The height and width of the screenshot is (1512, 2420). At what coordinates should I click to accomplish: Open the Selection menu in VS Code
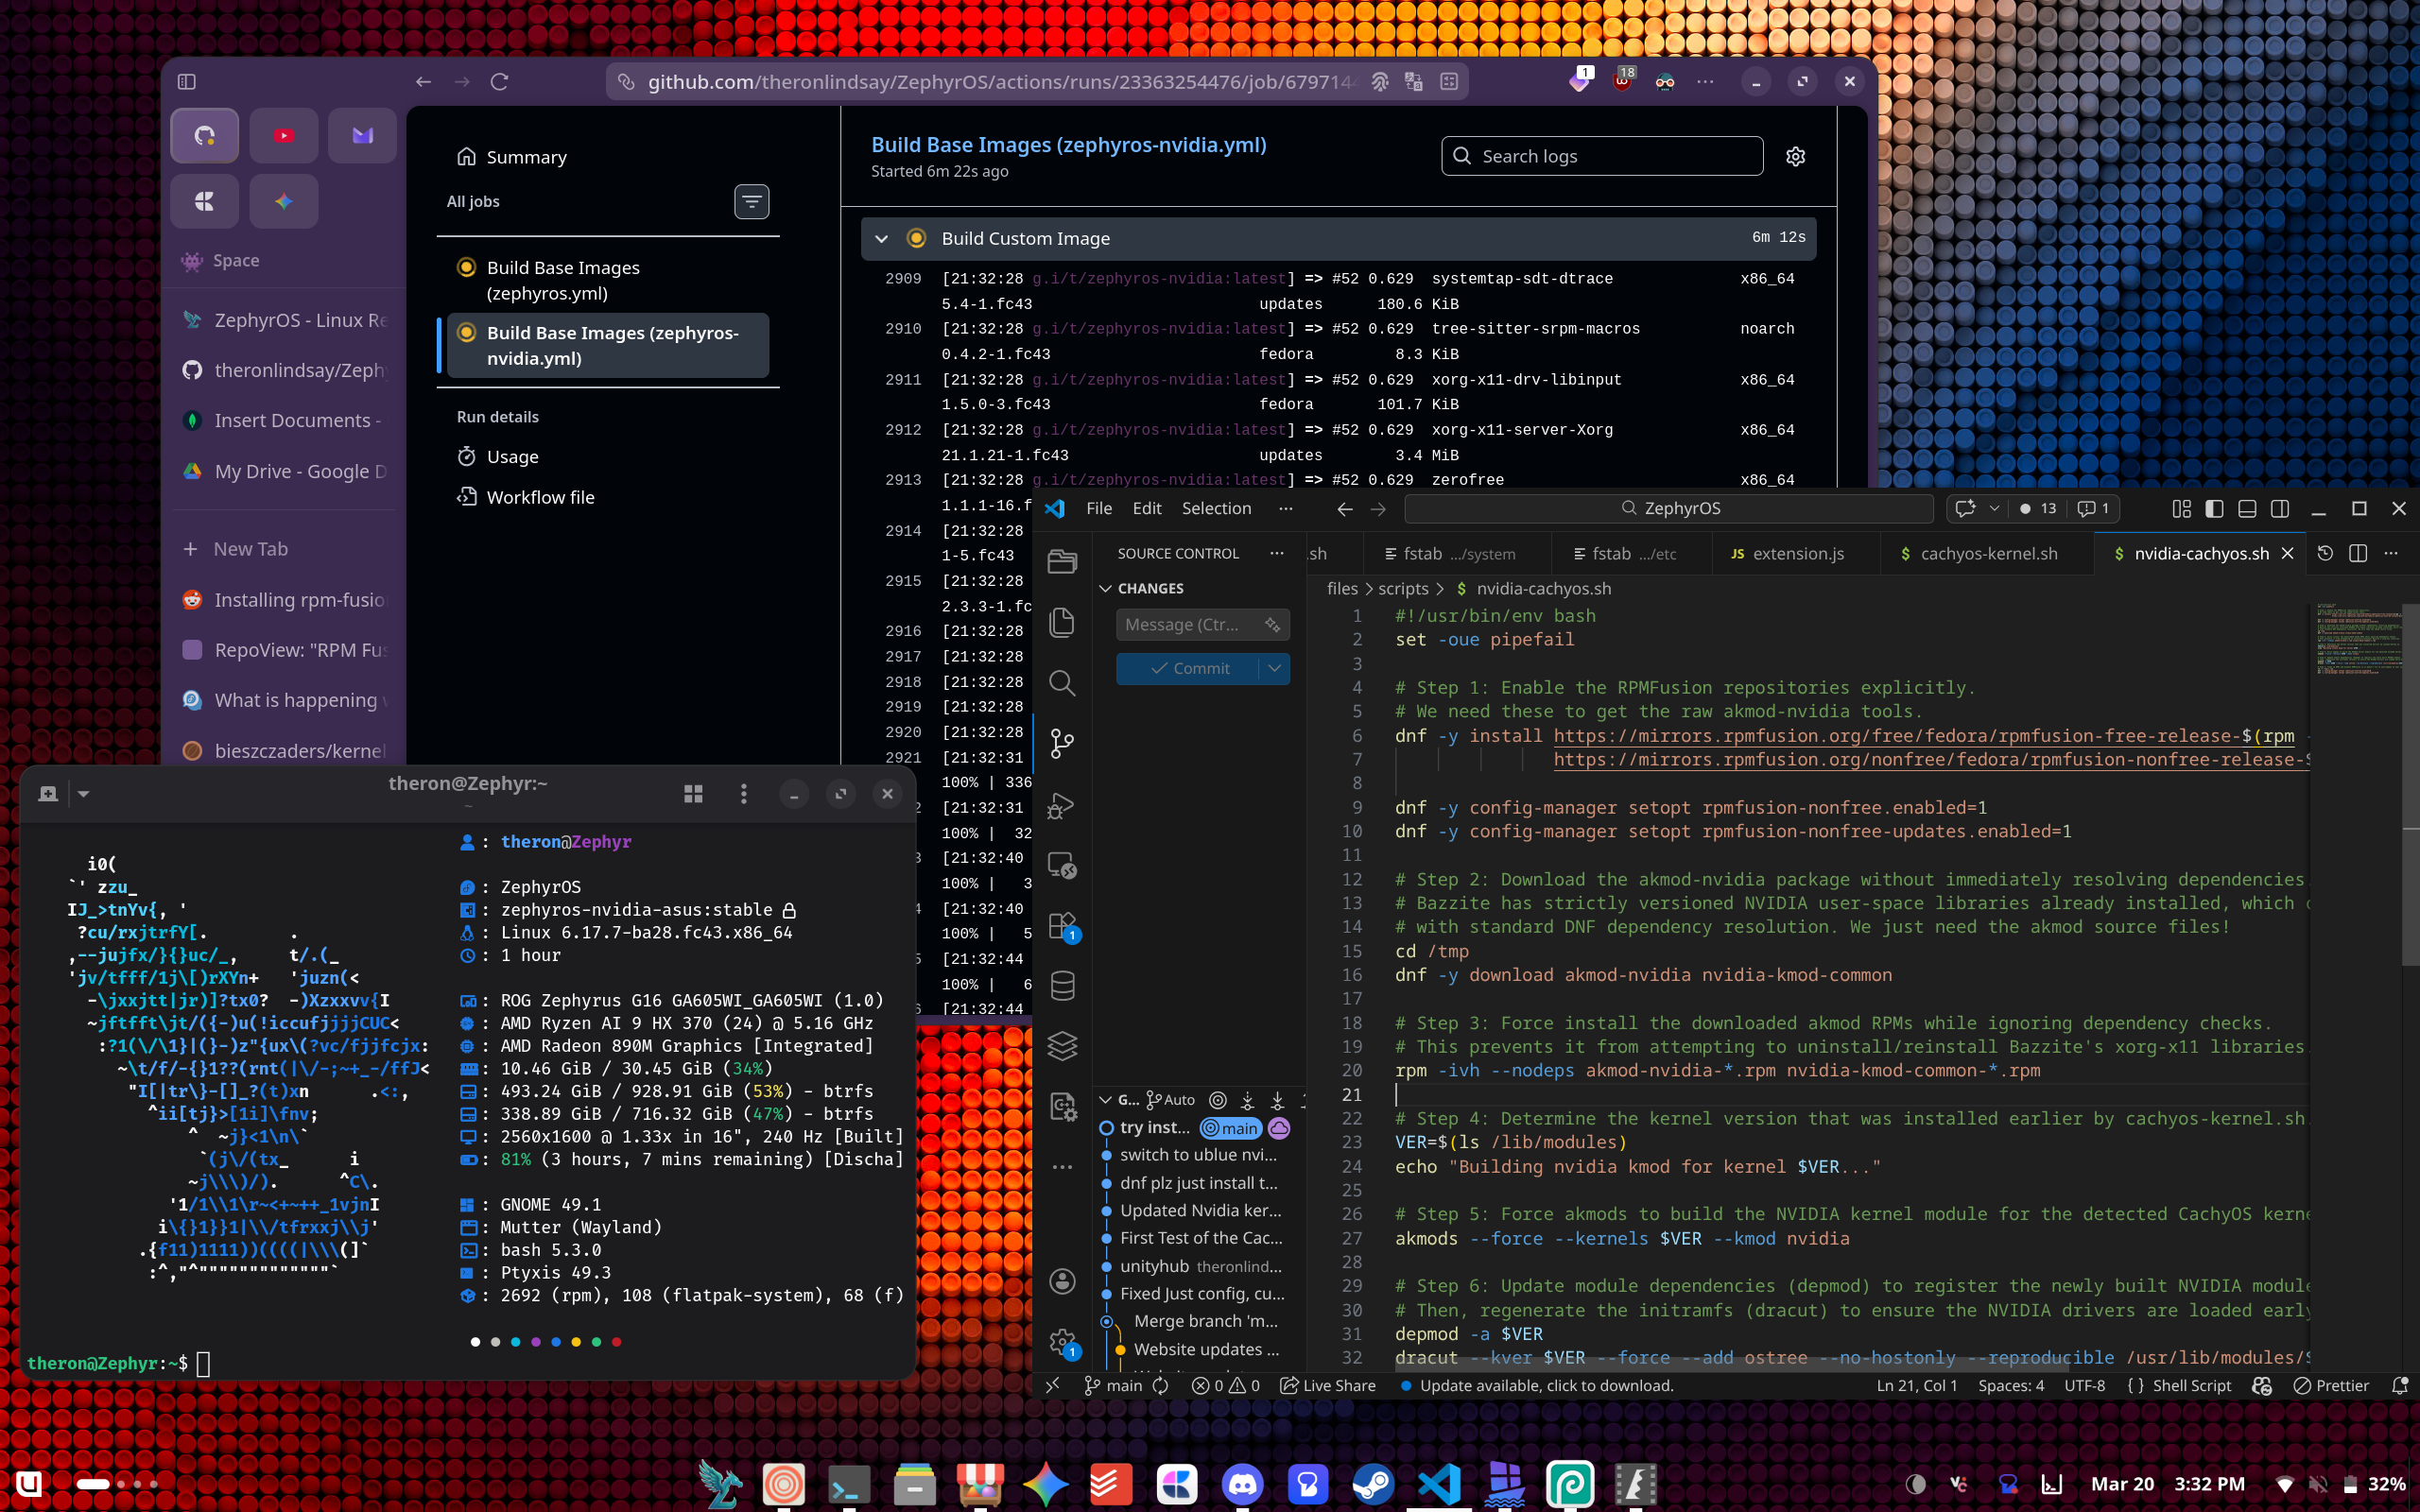1216,508
